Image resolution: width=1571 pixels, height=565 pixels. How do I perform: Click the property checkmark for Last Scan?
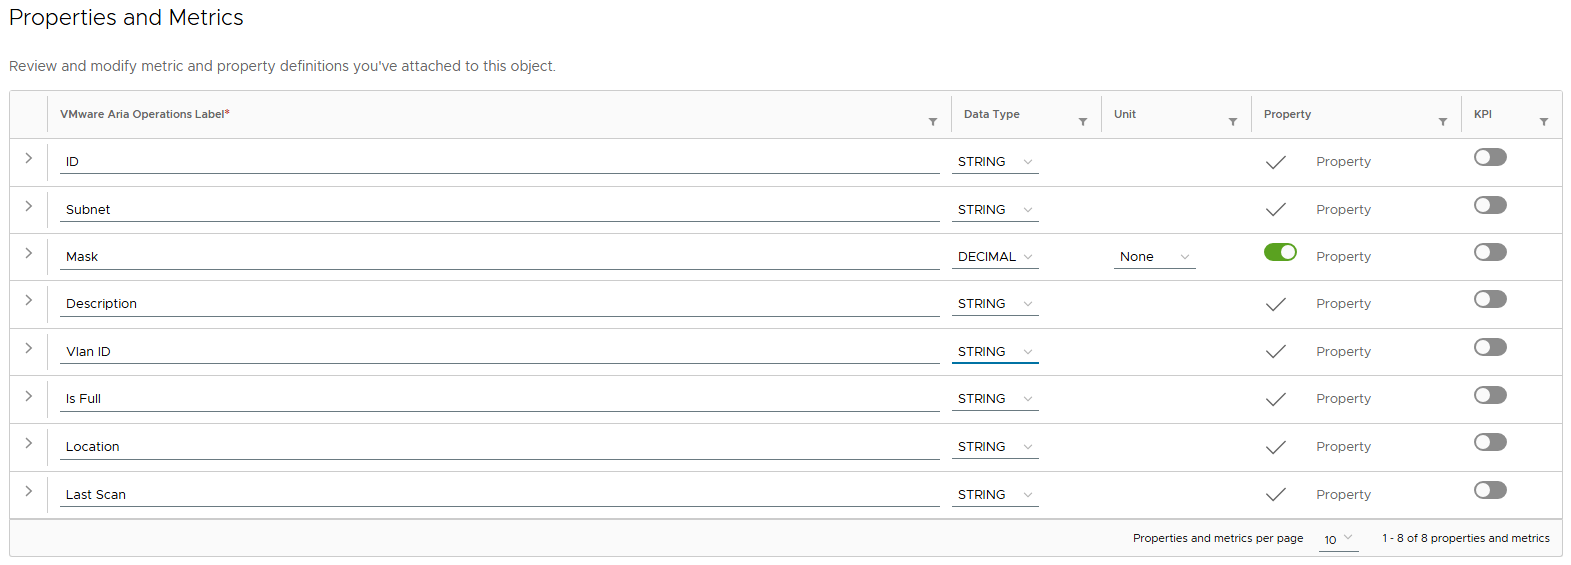coord(1275,495)
